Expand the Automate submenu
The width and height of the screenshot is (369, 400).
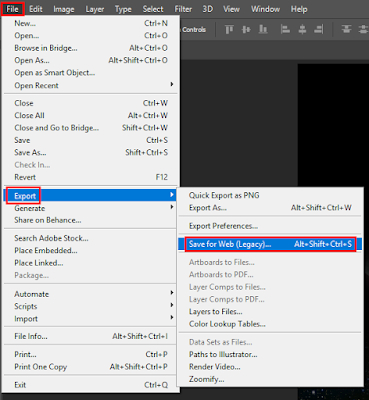(91, 294)
